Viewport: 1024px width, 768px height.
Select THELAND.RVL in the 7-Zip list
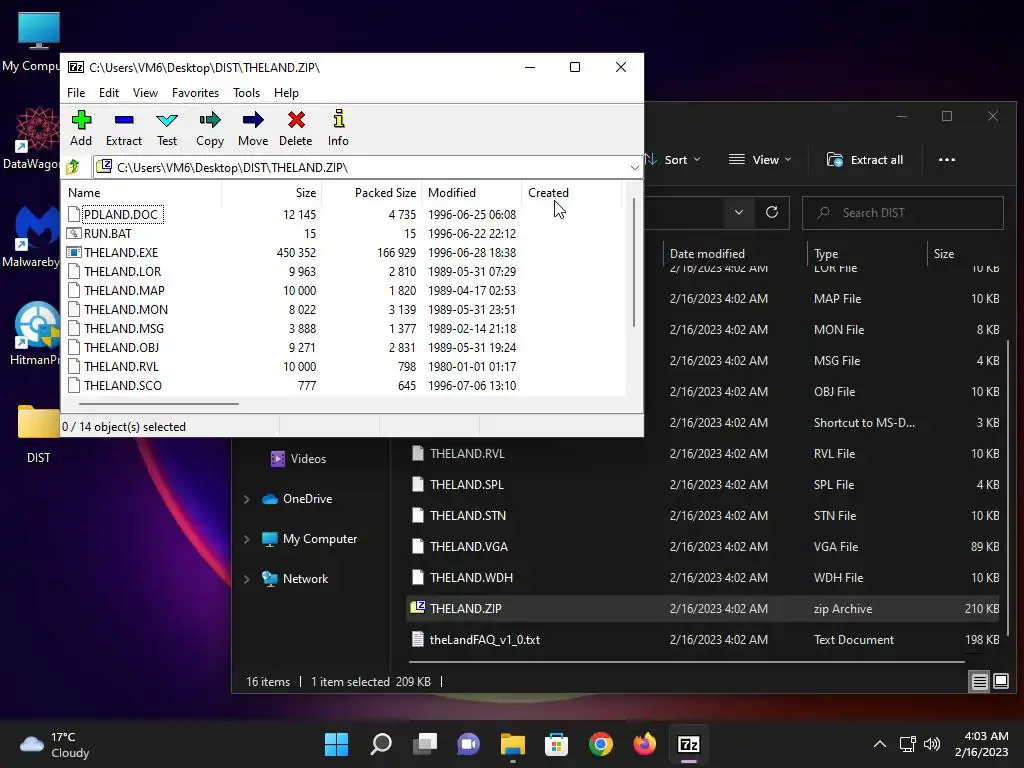(x=121, y=366)
